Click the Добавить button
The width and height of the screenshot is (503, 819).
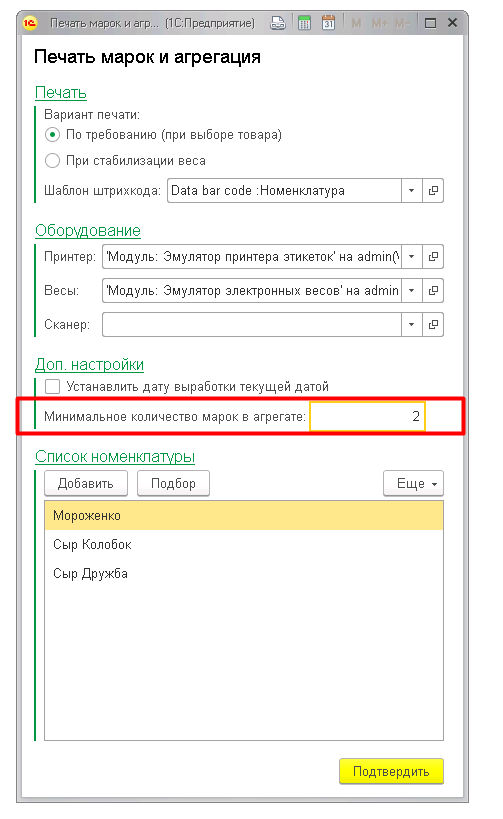pyautogui.click(x=86, y=483)
